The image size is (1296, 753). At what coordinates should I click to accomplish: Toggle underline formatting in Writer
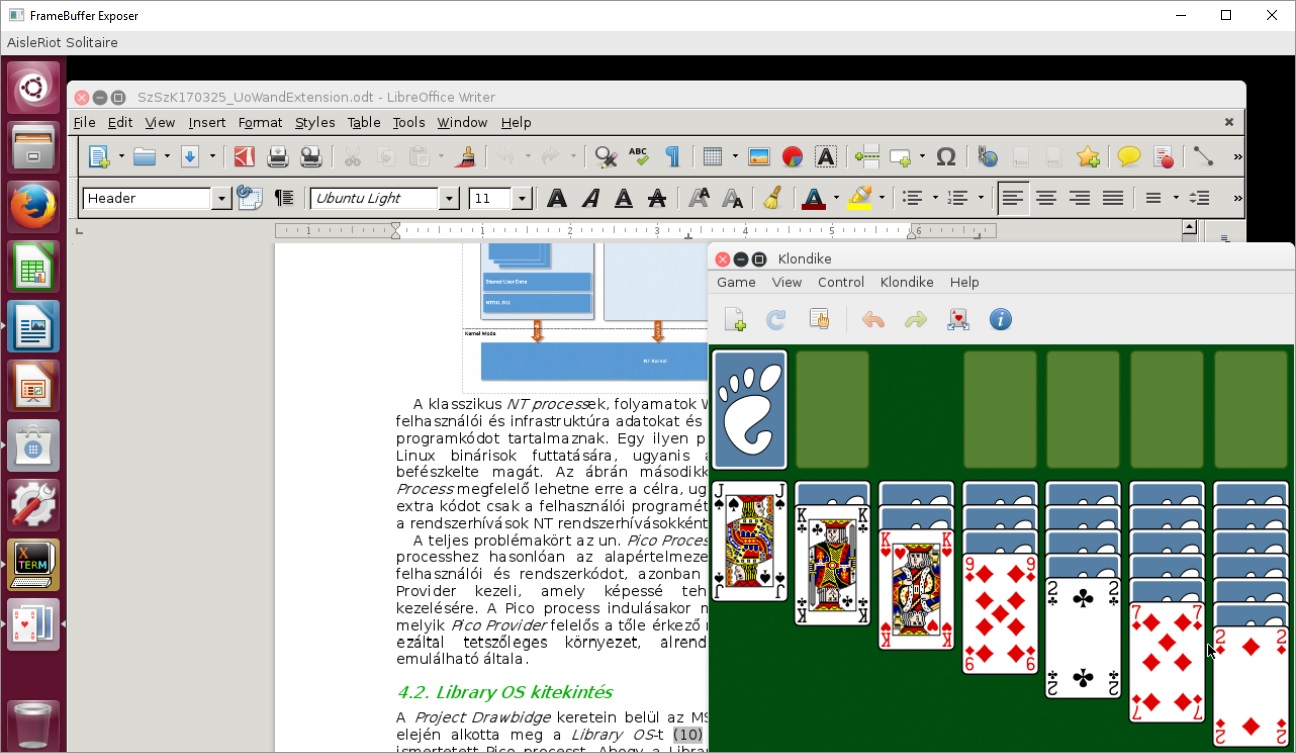[623, 198]
